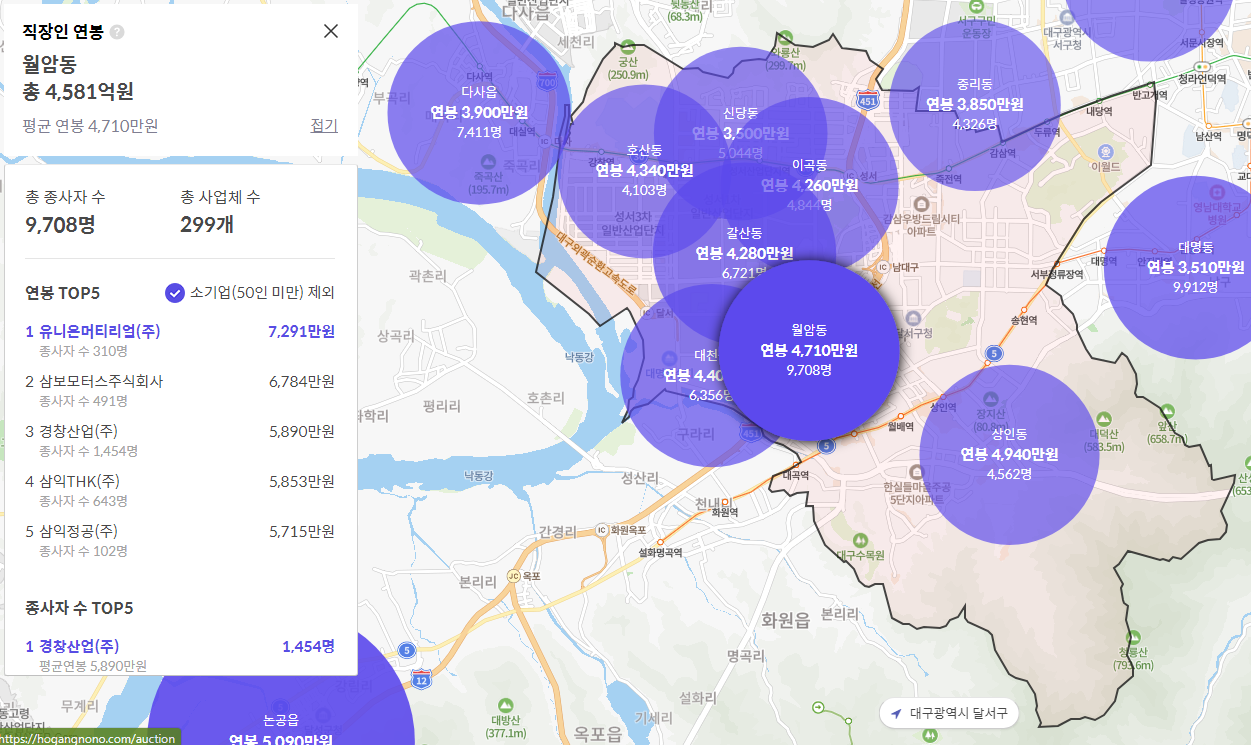Click the 대덕산 mountain icon

pos(1103,418)
